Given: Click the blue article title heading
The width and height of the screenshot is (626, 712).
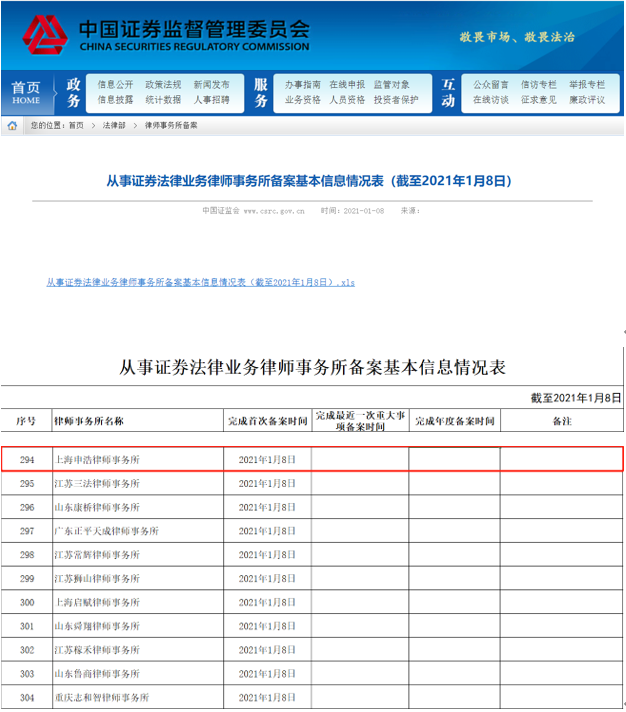Looking at the screenshot, I should pyautogui.click(x=309, y=181).
